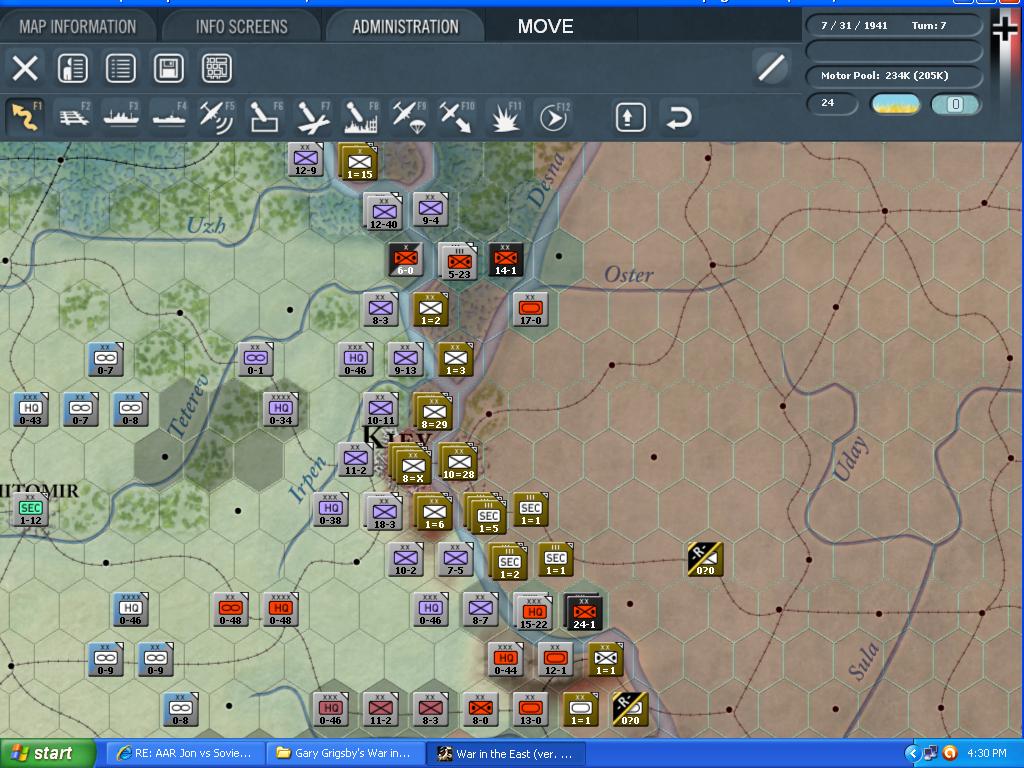This screenshot has height=768, width=1024.
Task: Select the olive Soviet stack 1=15
Action: (359, 162)
